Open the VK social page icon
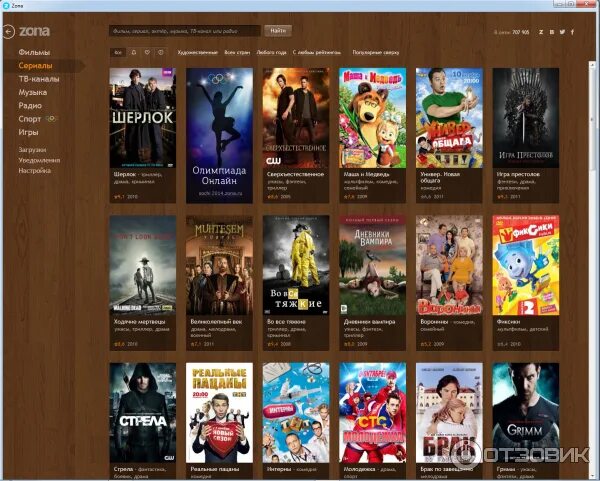This screenshot has height=481, width=600. (x=552, y=32)
